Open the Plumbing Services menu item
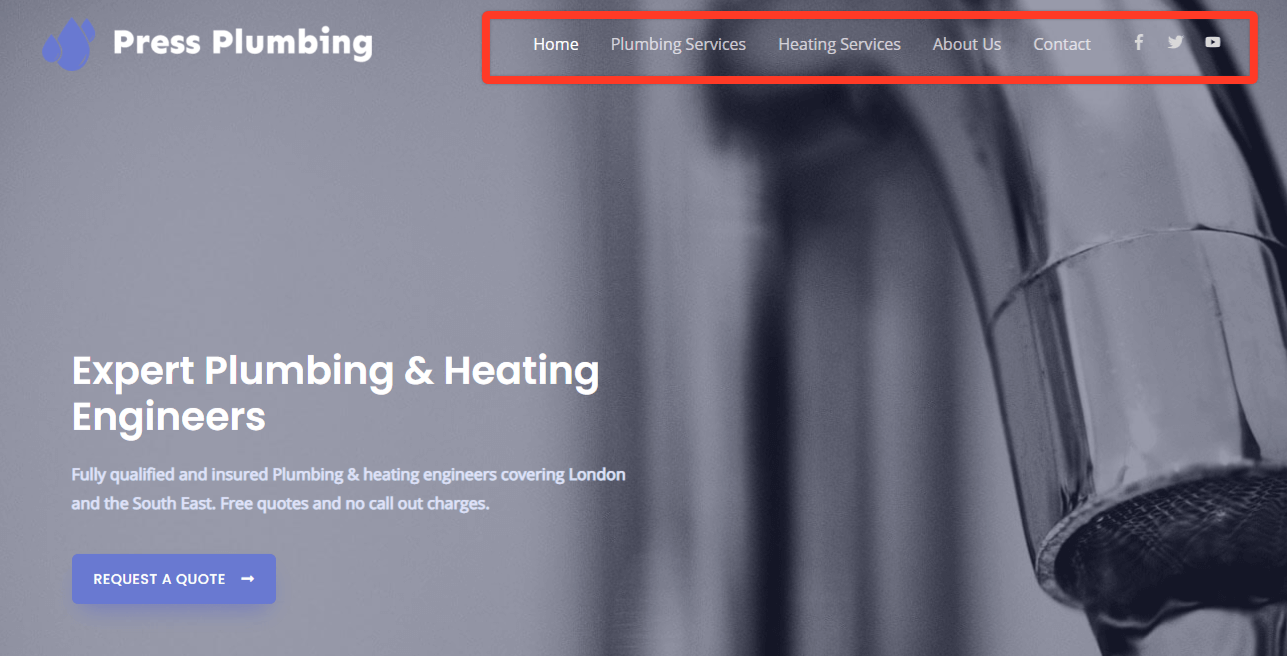 click(678, 44)
